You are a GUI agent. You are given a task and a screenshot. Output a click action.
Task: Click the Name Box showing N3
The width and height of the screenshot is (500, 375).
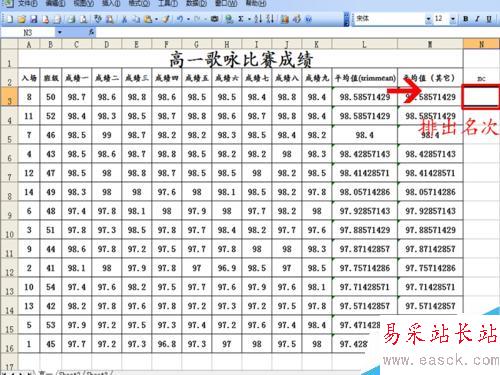[x=28, y=32]
